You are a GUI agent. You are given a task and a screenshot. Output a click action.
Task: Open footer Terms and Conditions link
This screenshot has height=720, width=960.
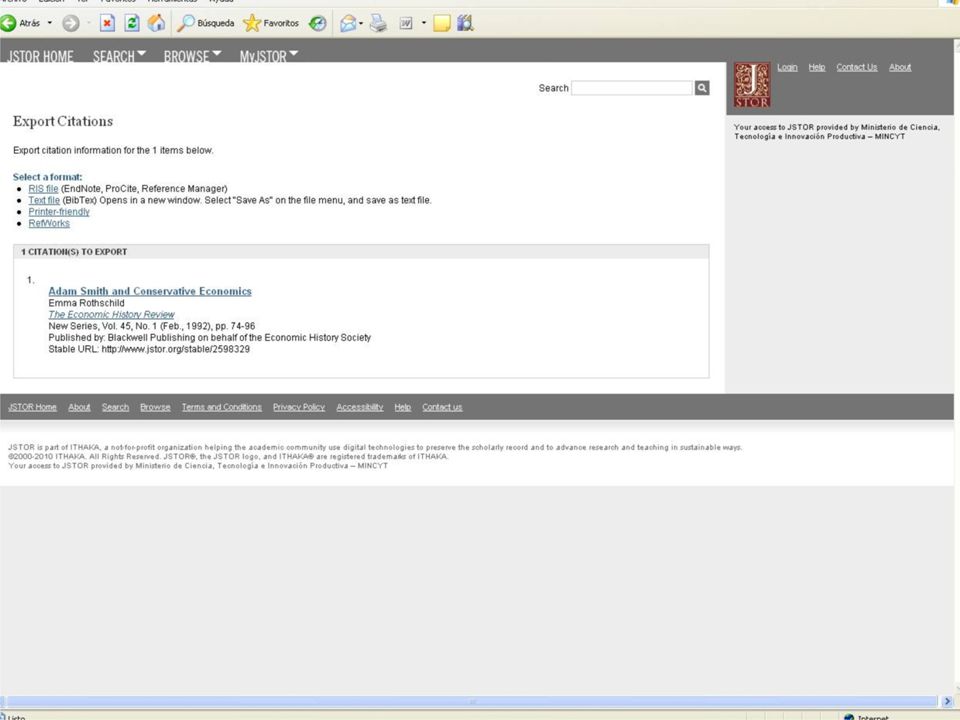coord(222,407)
